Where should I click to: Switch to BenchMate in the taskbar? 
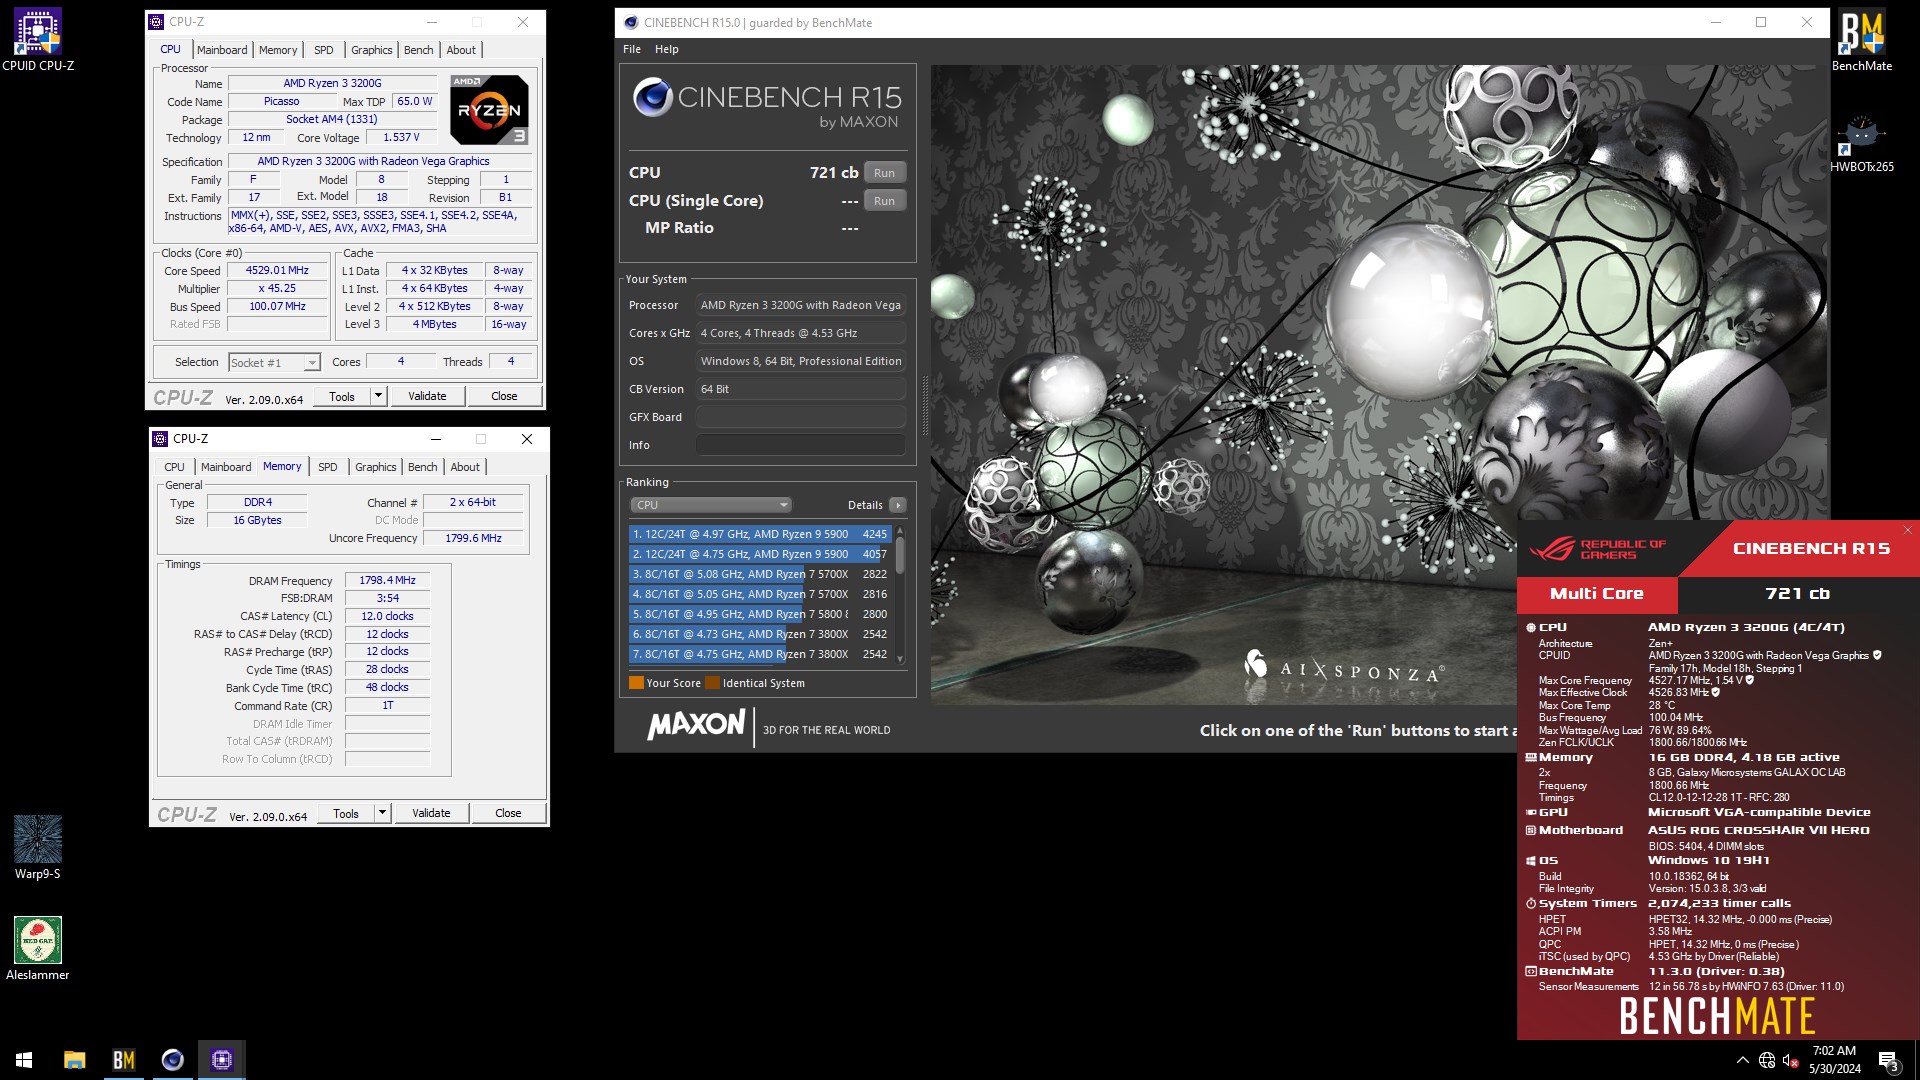123,1060
